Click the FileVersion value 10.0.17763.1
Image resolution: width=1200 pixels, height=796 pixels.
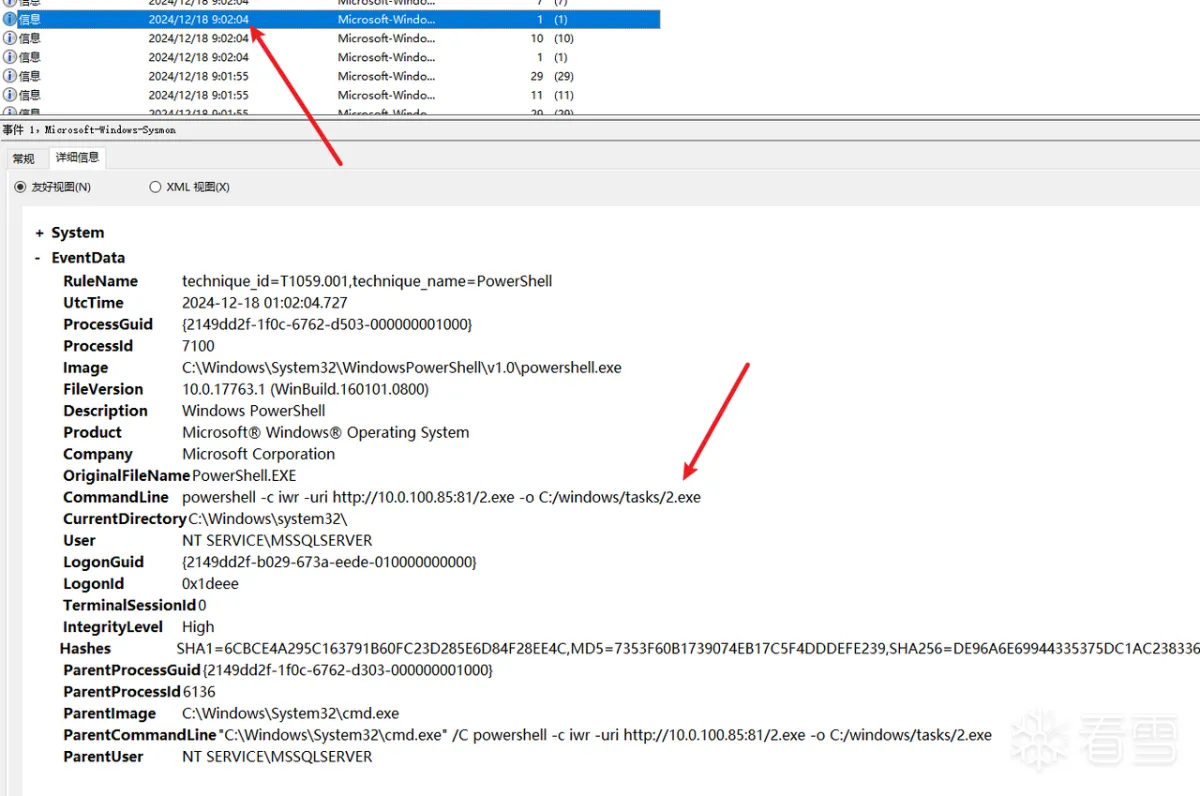(305, 389)
